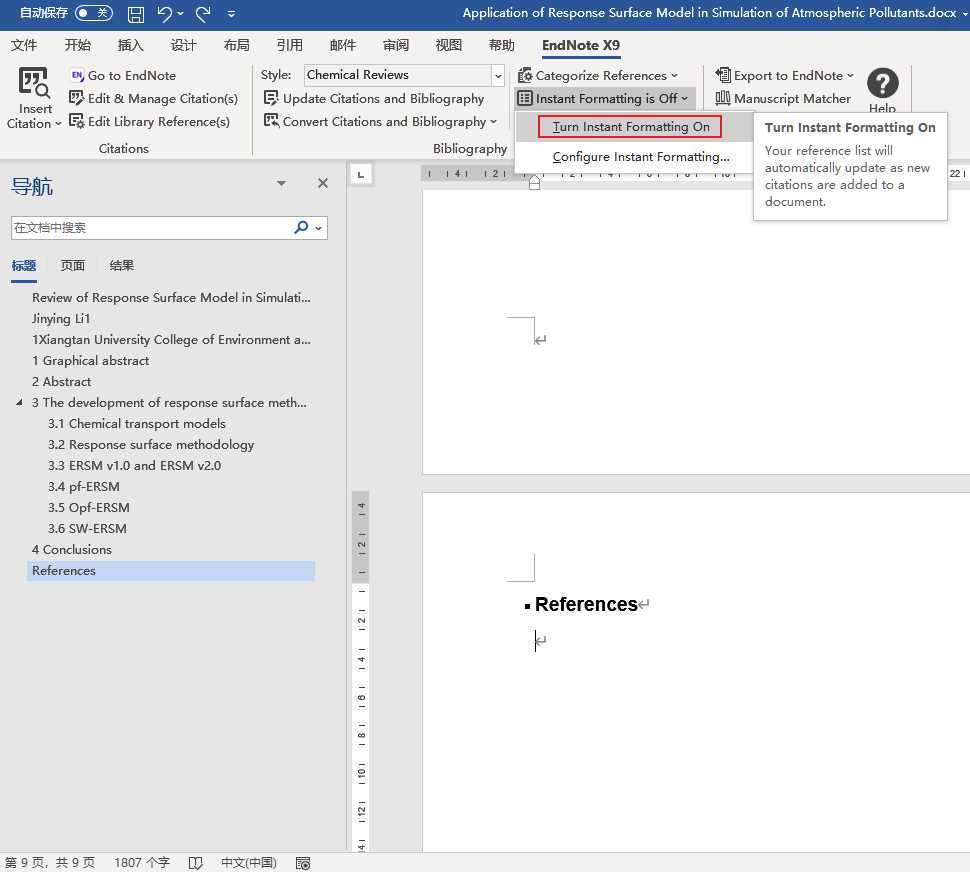
Task: Go to 1 Graphical abstract heading
Action: [90, 361]
